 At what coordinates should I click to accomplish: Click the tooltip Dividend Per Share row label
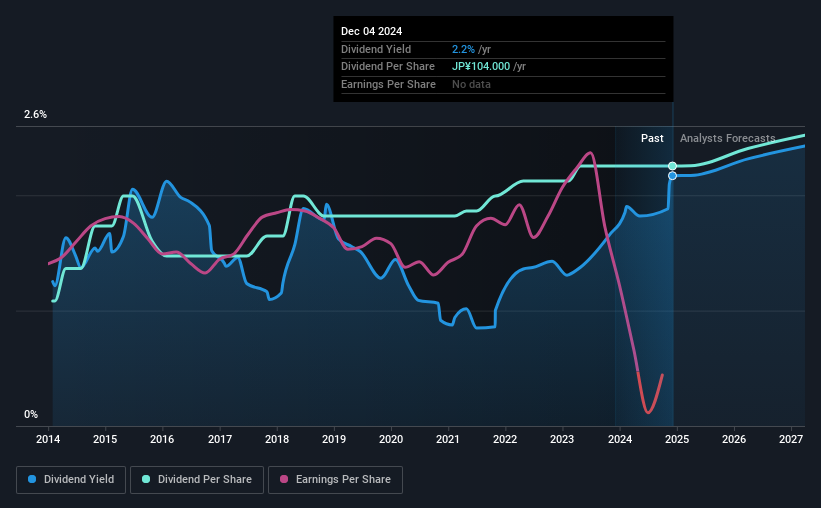tap(387, 67)
